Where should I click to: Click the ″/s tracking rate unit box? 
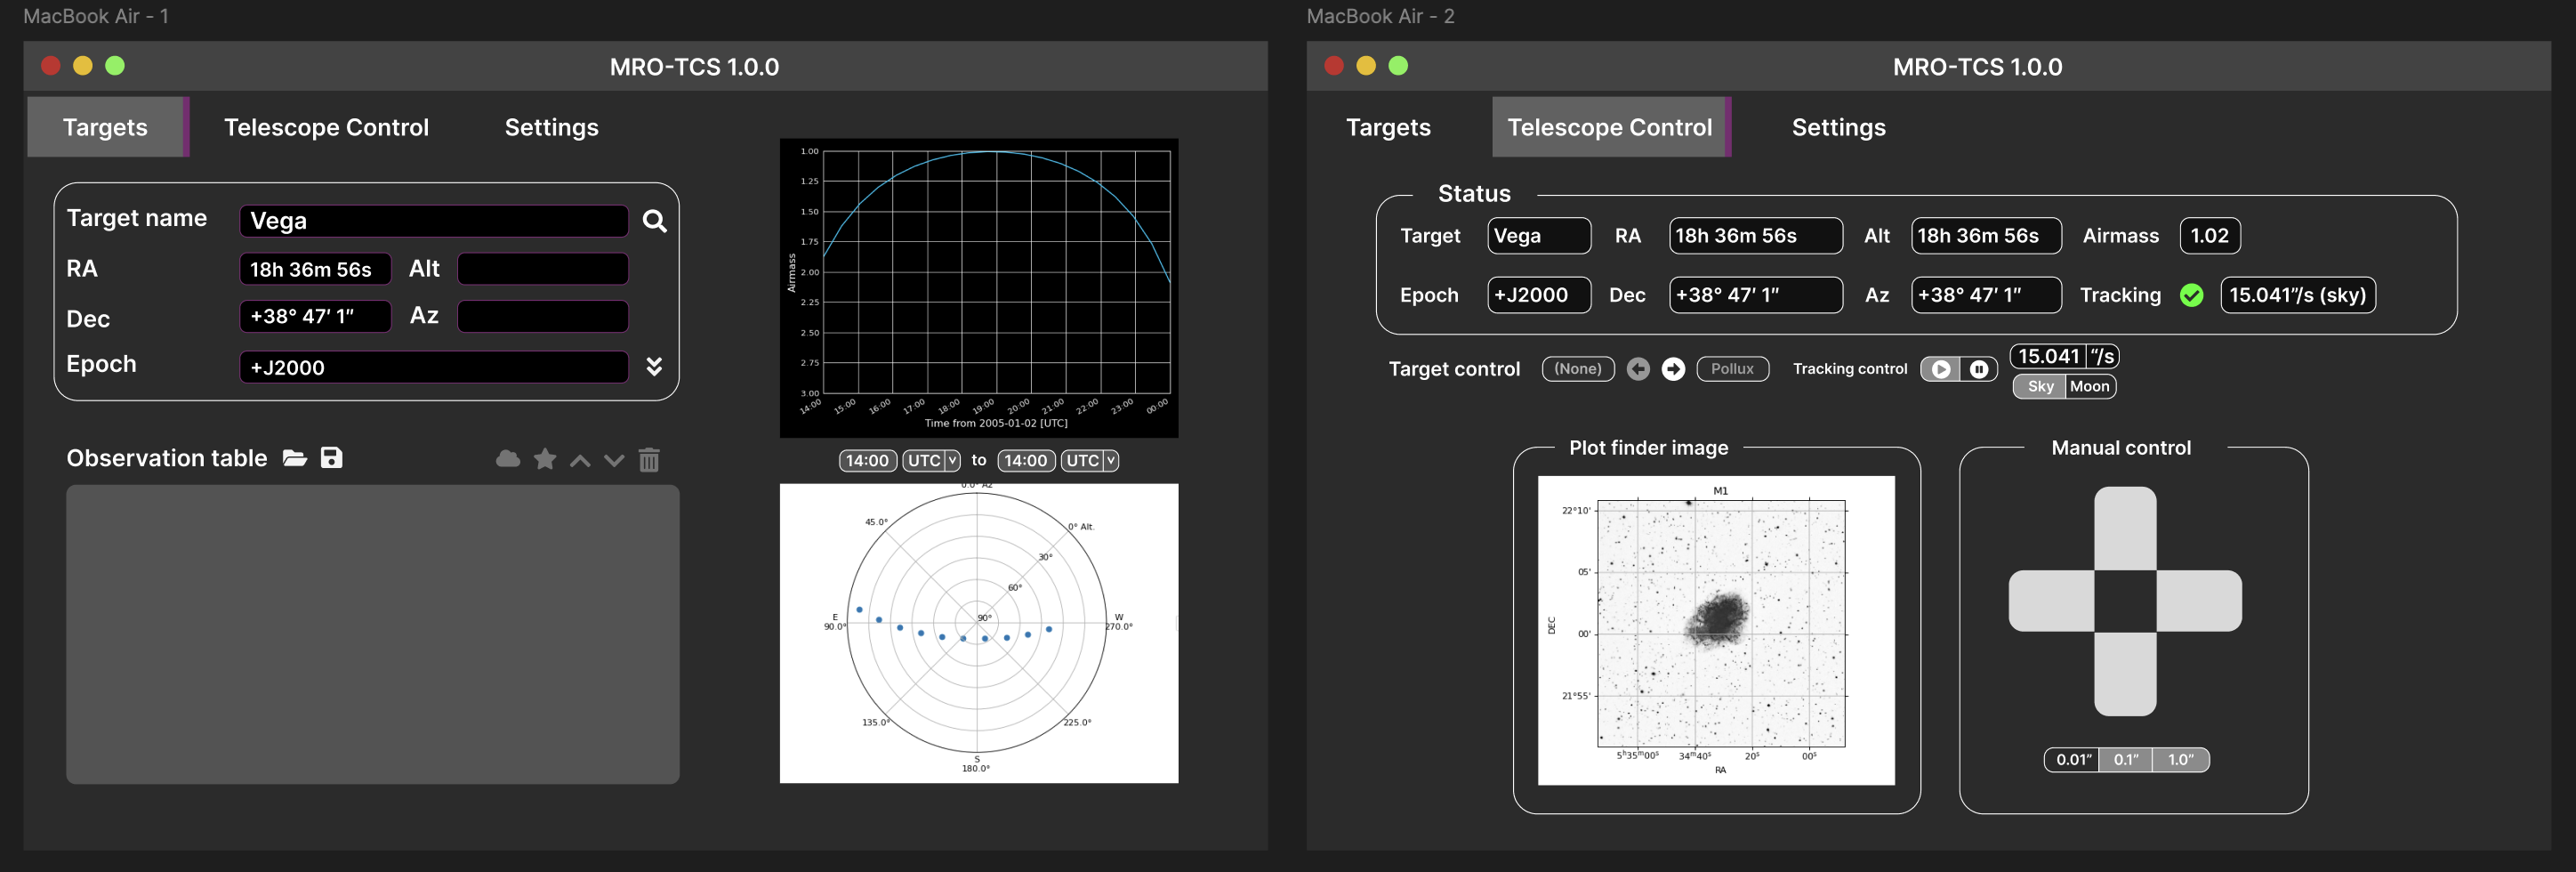point(2103,356)
